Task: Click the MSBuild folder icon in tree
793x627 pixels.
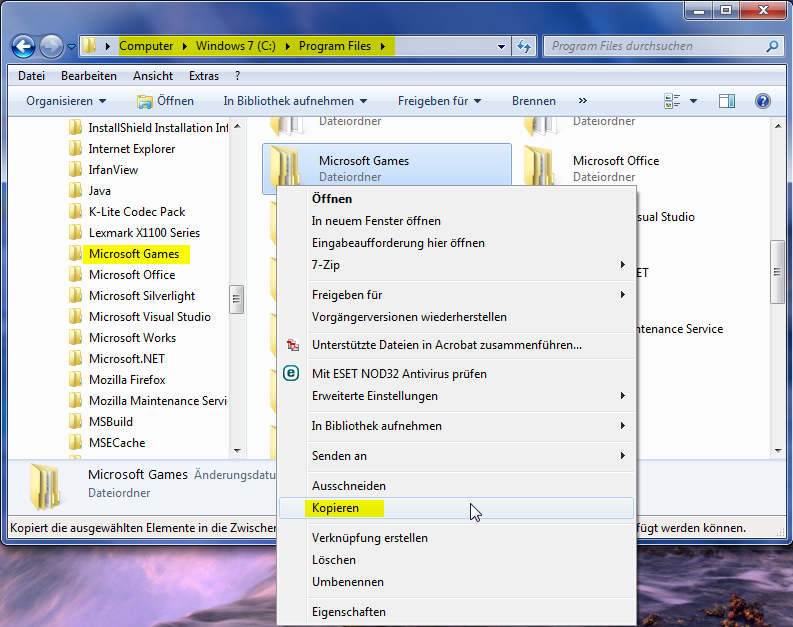Action: coord(75,421)
